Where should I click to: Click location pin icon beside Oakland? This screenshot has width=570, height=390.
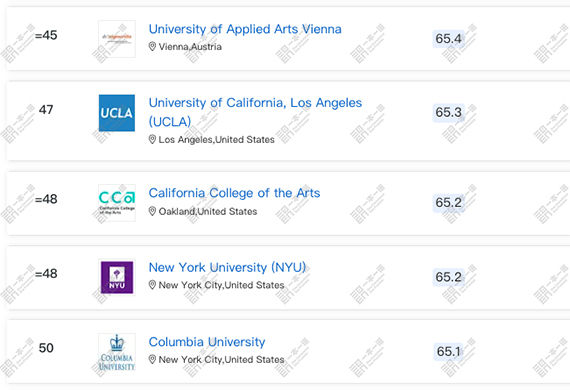pos(152,211)
